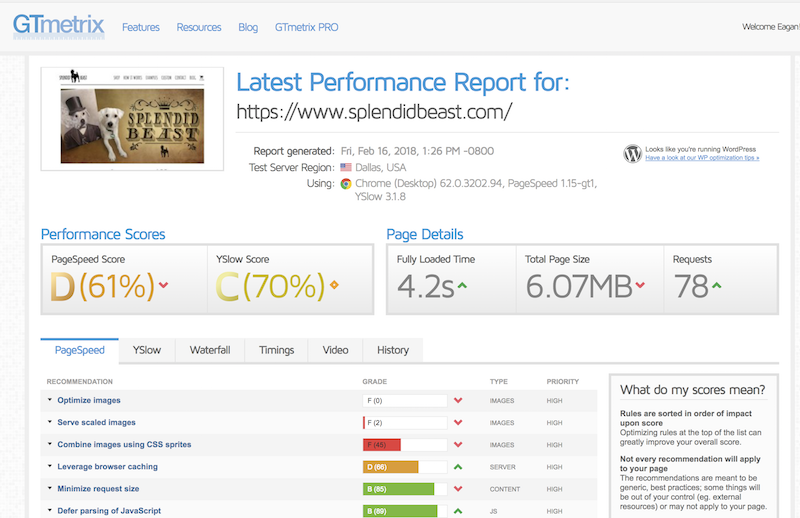Image resolution: width=800 pixels, height=518 pixels.
Task: Click the WordPress logo icon
Action: click(633, 154)
